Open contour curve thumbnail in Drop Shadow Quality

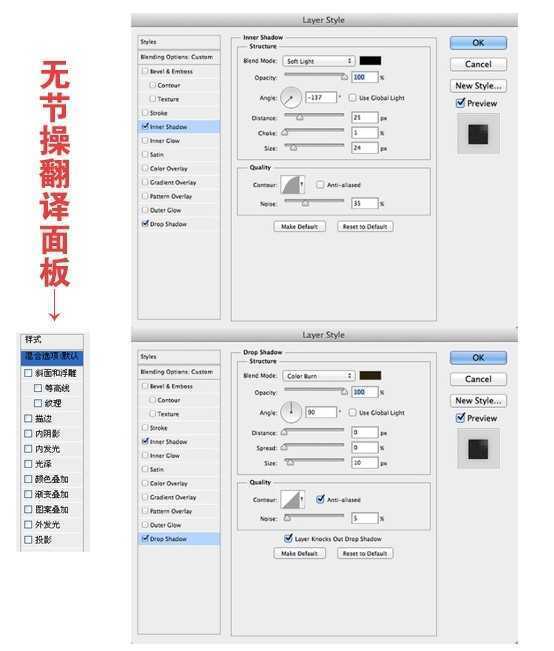coord(290,499)
